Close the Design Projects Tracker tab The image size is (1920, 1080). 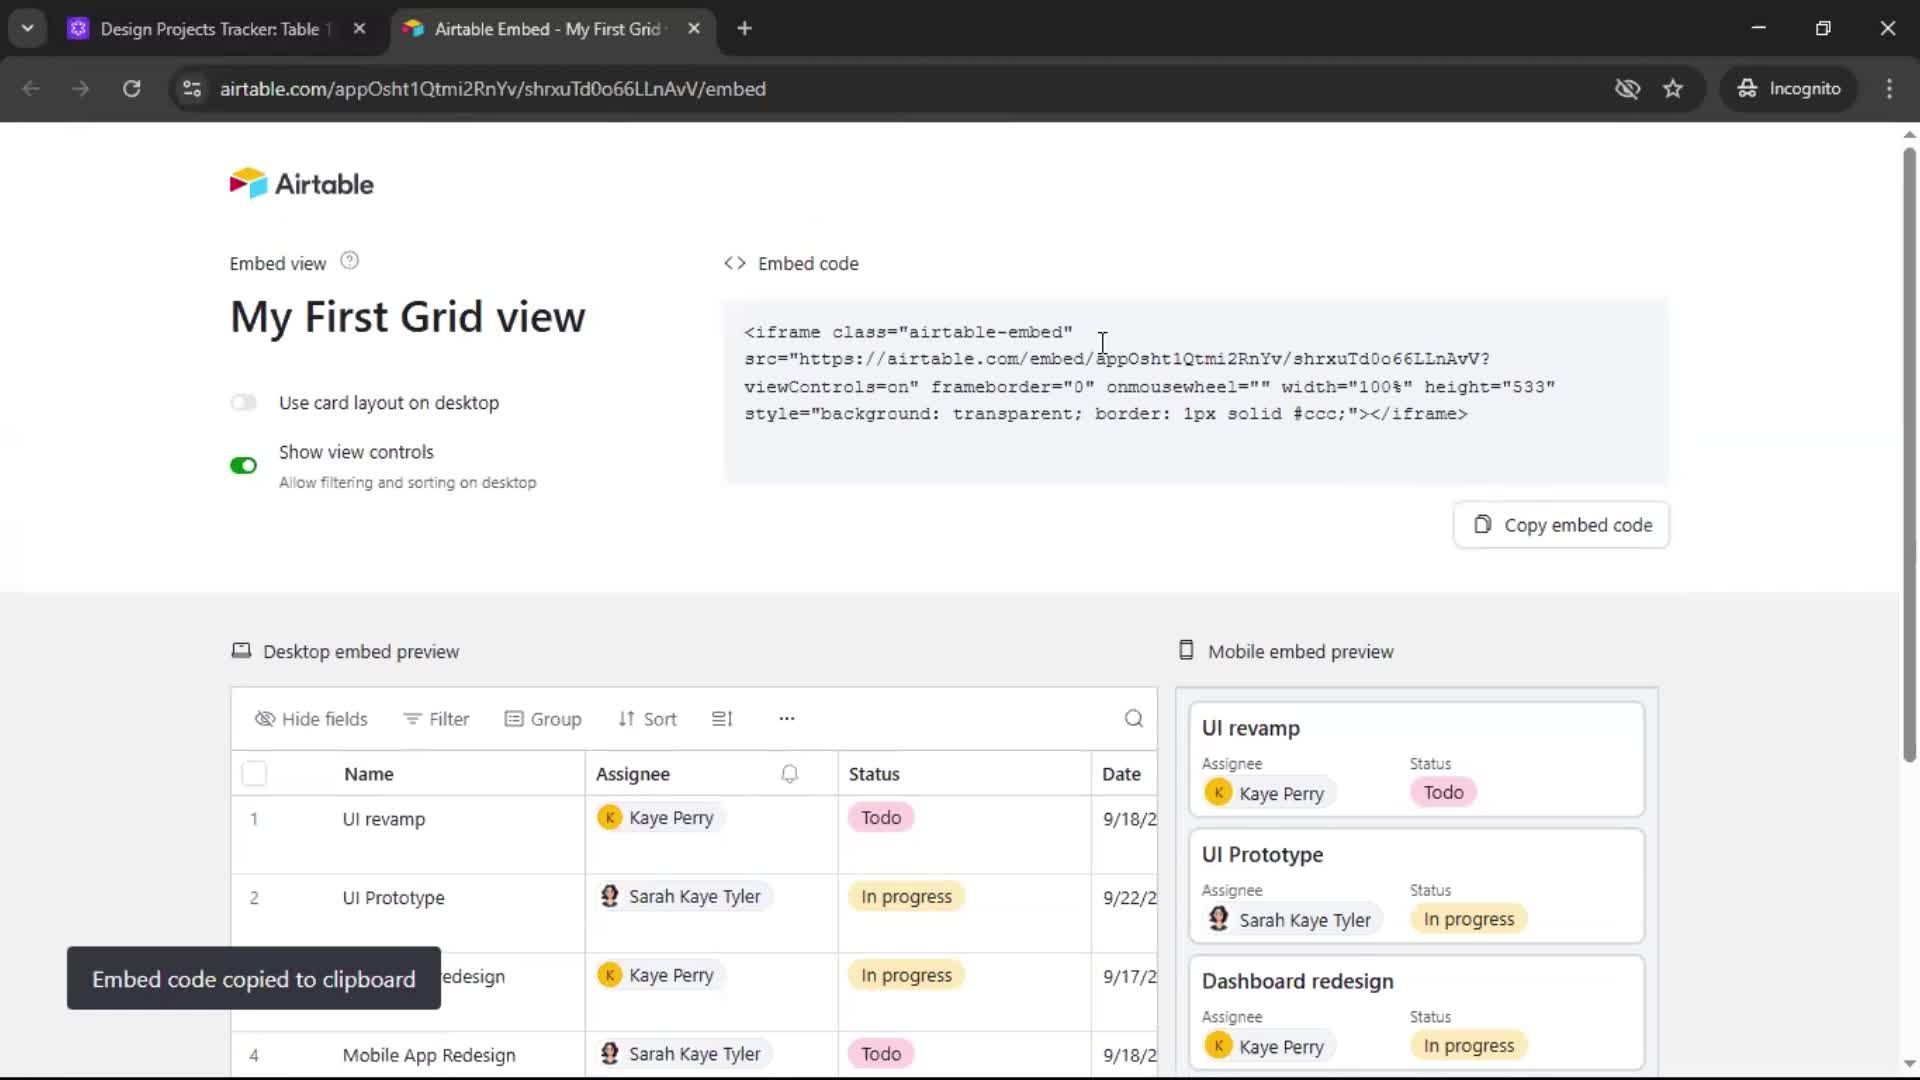coord(359,29)
